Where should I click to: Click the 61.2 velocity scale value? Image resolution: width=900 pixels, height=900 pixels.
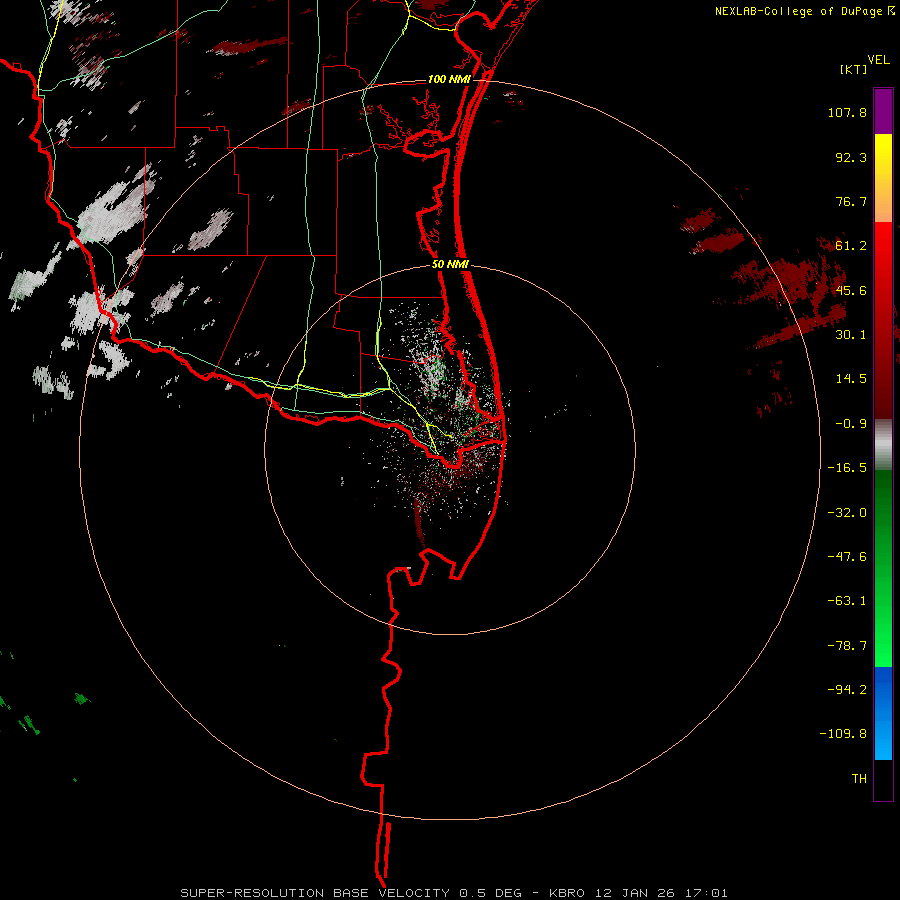click(x=851, y=246)
